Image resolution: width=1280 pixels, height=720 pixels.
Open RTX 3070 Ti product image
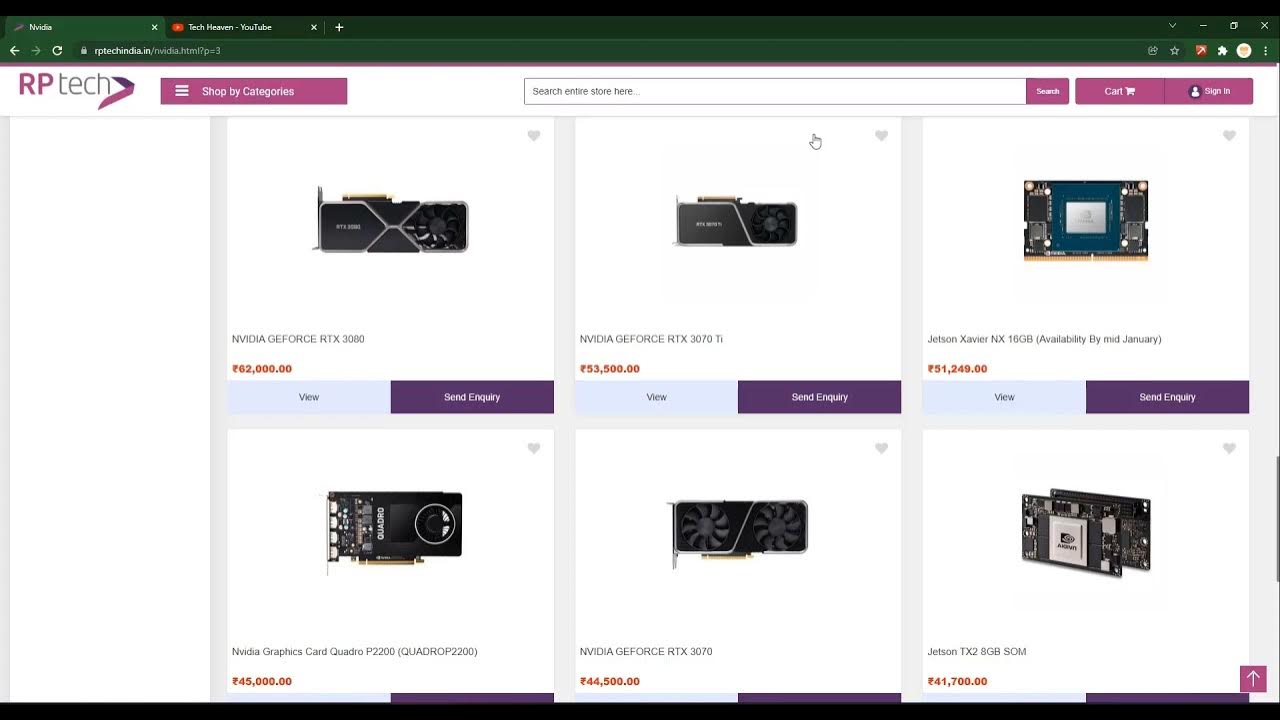pyautogui.click(x=738, y=221)
